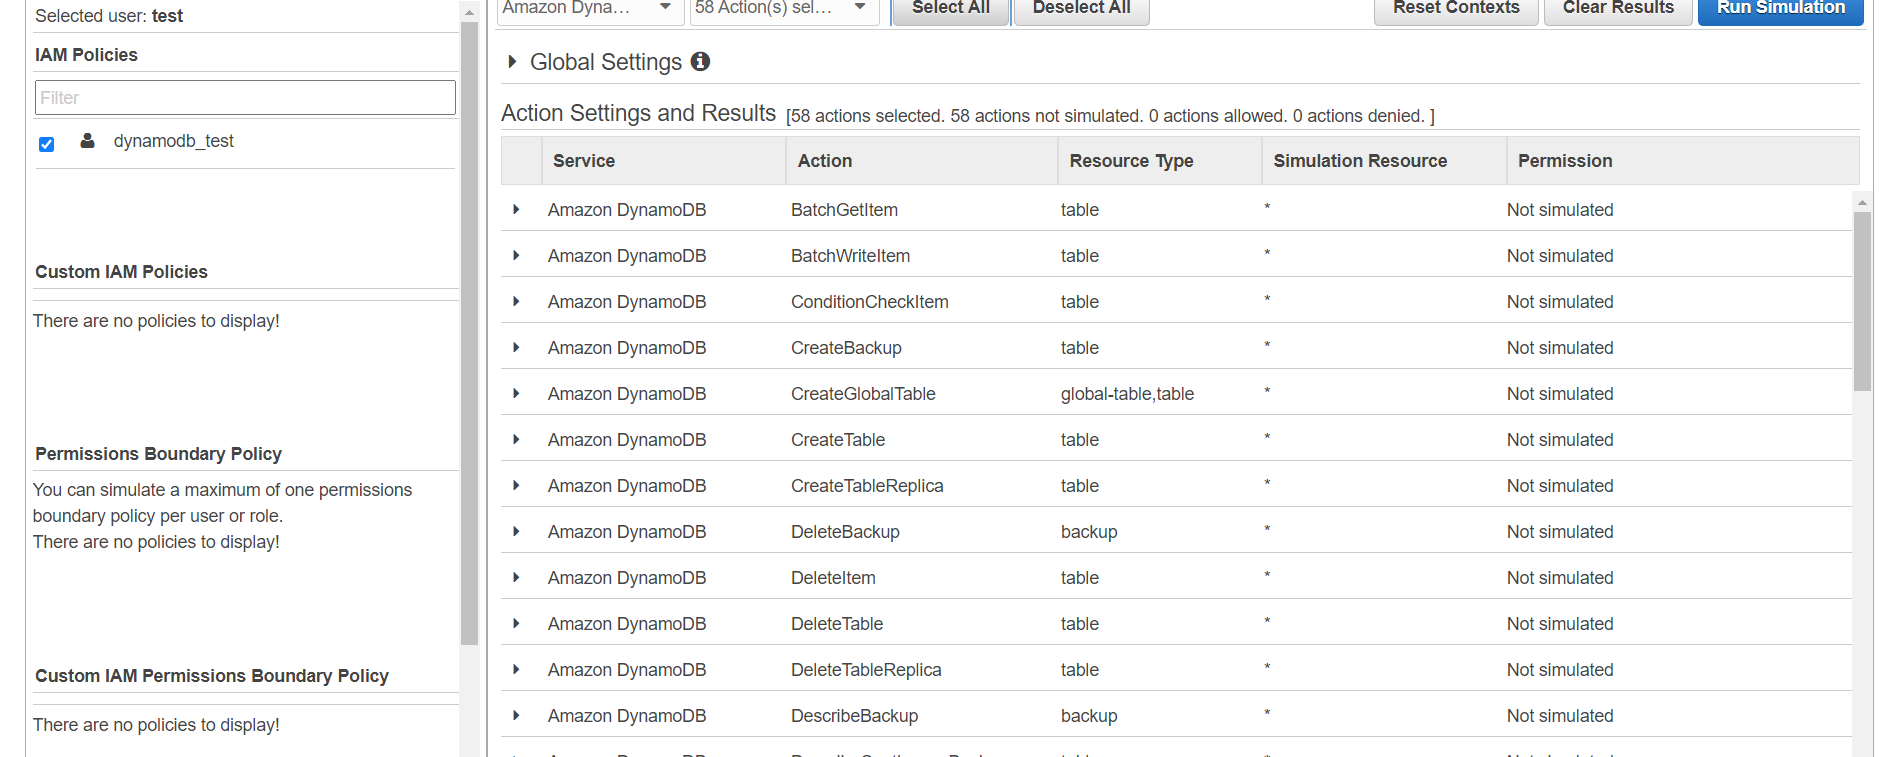Click Not simulated for CreateTable
The height and width of the screenshot is (757, 1888).
click(1560, 440)
